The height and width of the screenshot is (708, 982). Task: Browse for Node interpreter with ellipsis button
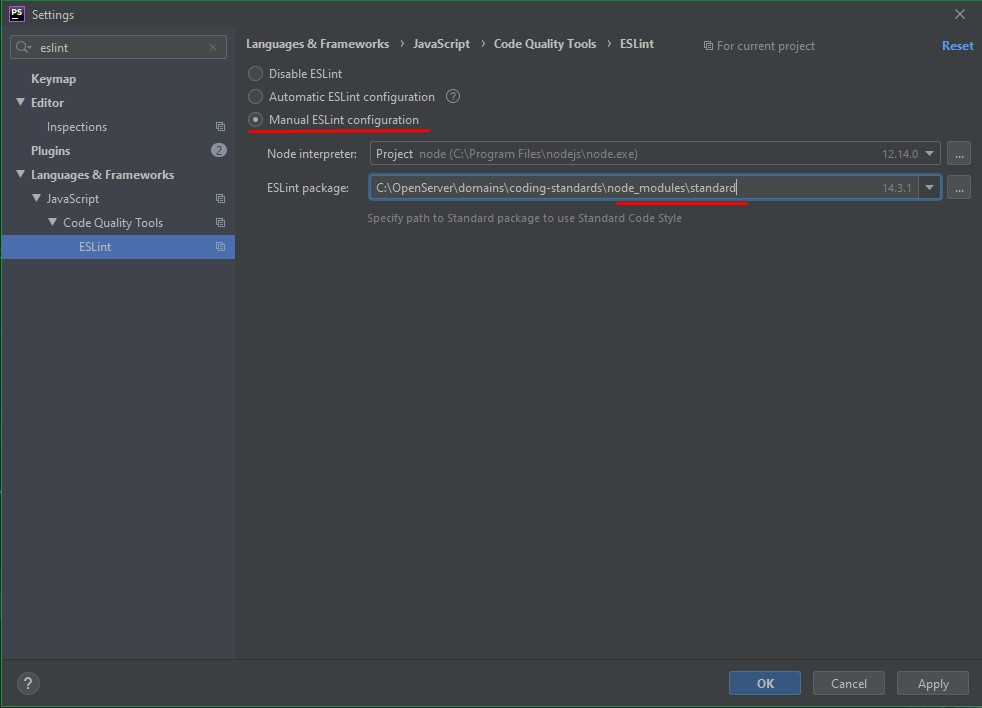tap(959, 154)
